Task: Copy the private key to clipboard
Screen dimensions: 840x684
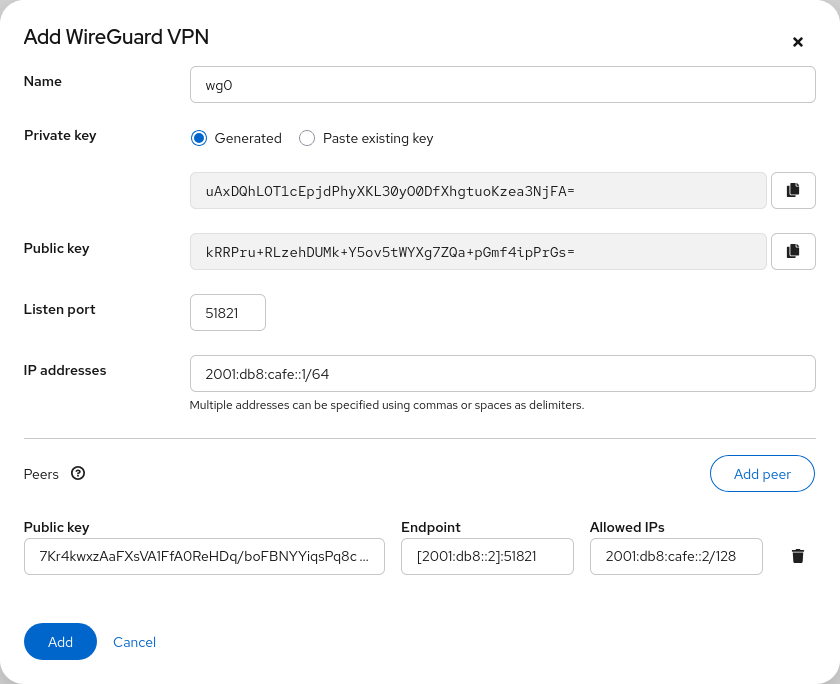Action: click(x=793, y=190)
